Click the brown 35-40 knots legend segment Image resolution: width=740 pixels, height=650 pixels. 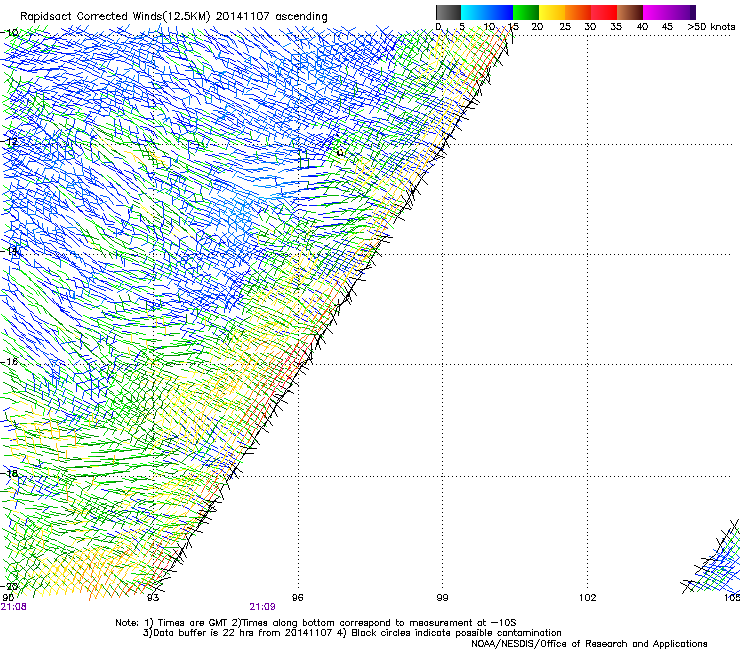[x=630, y=12]
